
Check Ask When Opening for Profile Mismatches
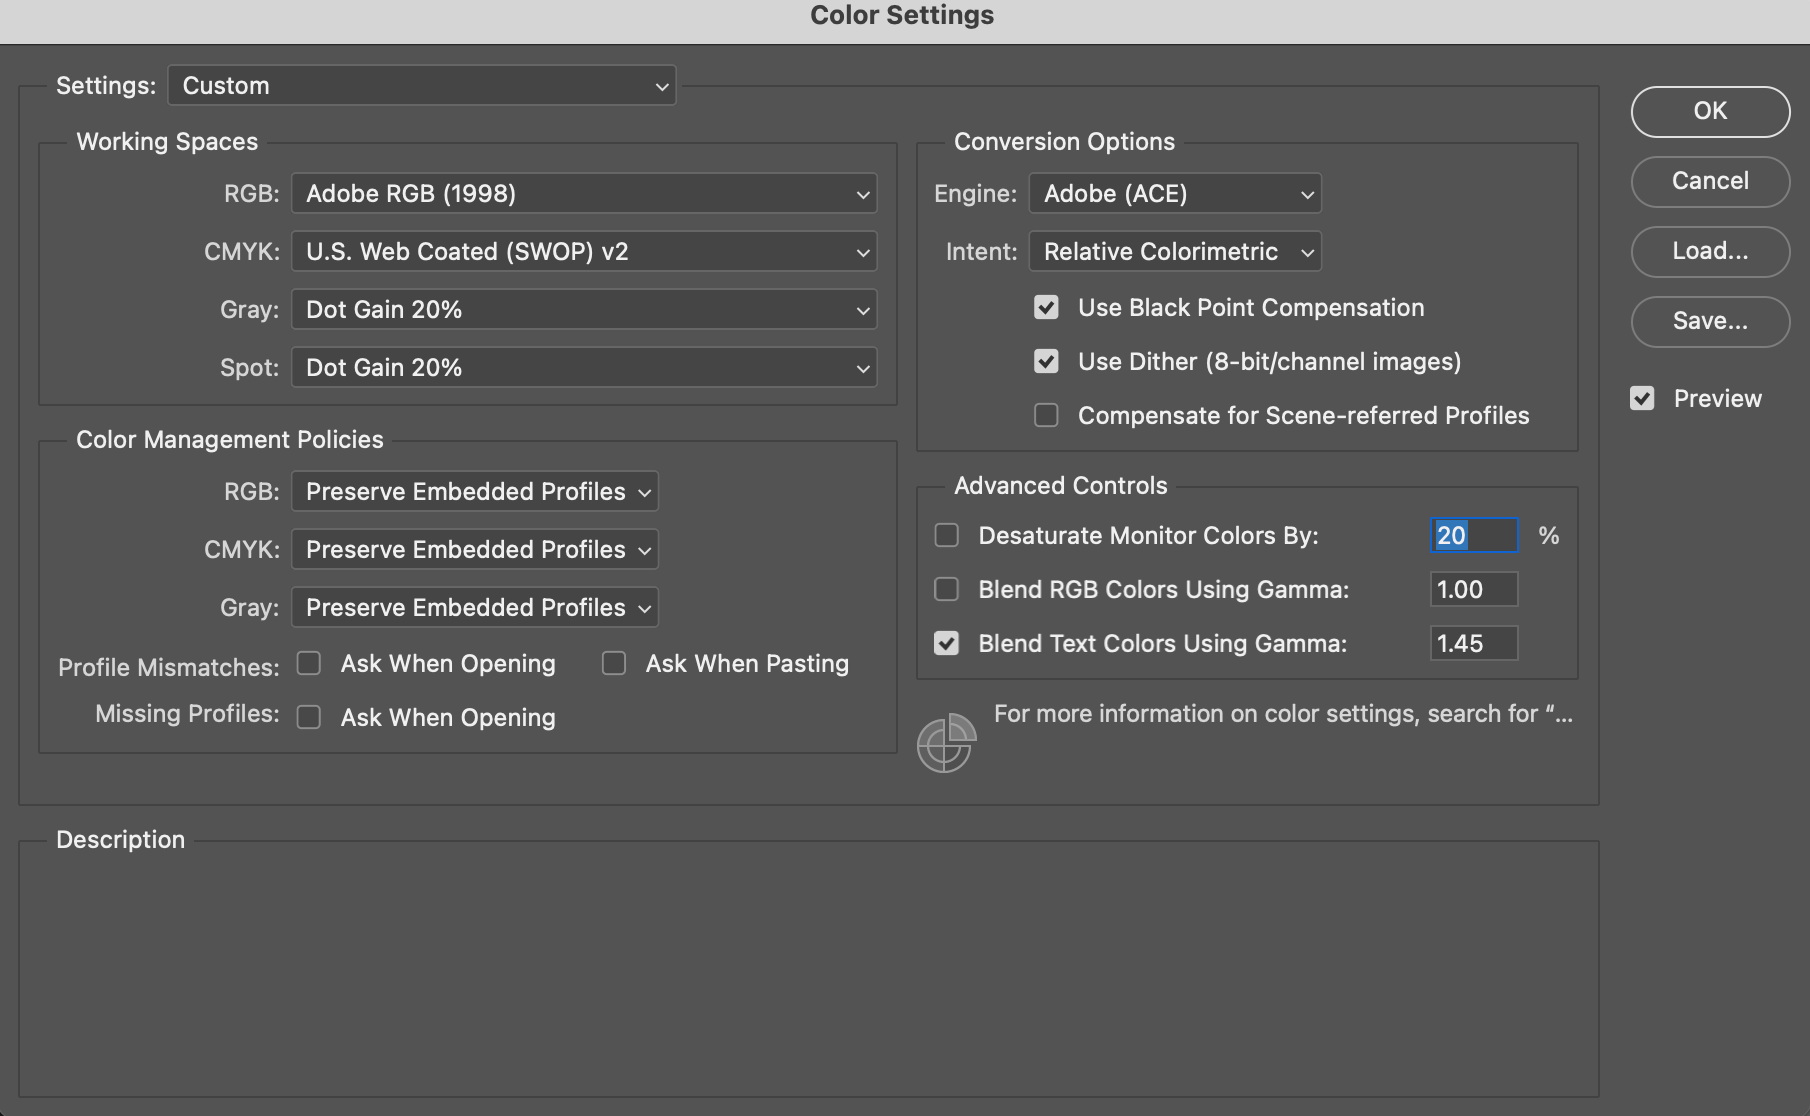308,663
